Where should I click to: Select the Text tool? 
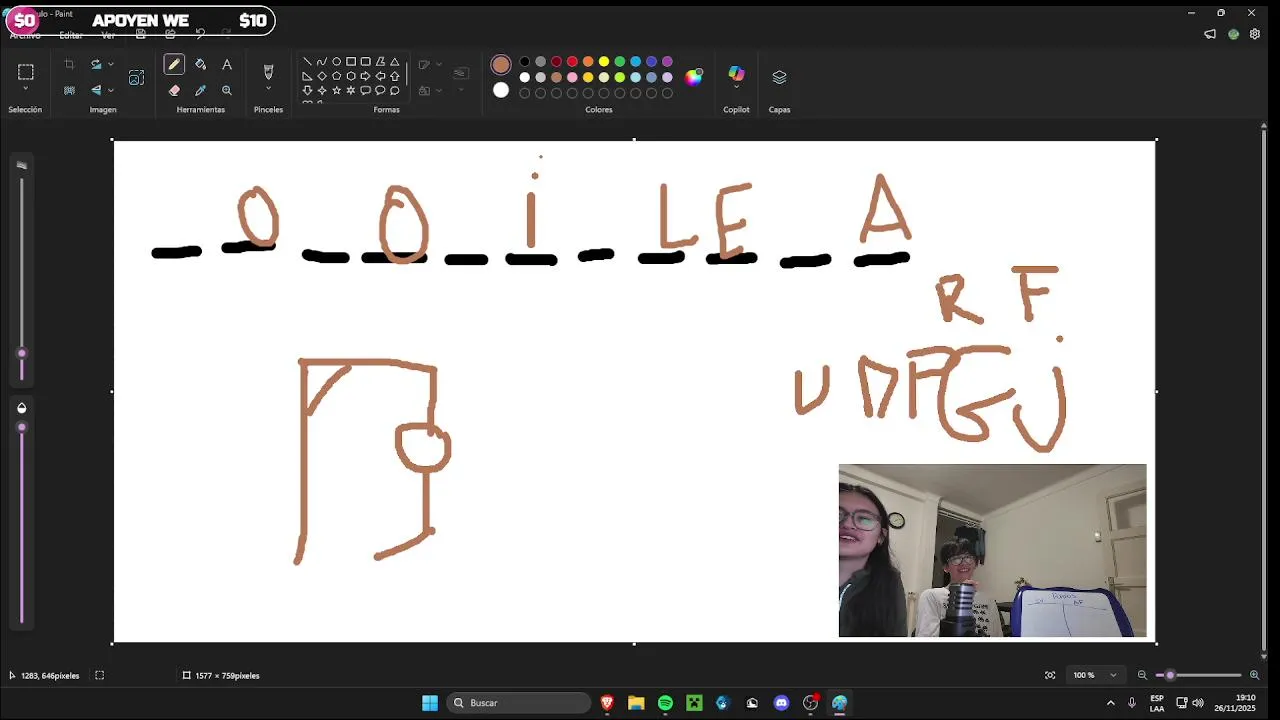227,64
